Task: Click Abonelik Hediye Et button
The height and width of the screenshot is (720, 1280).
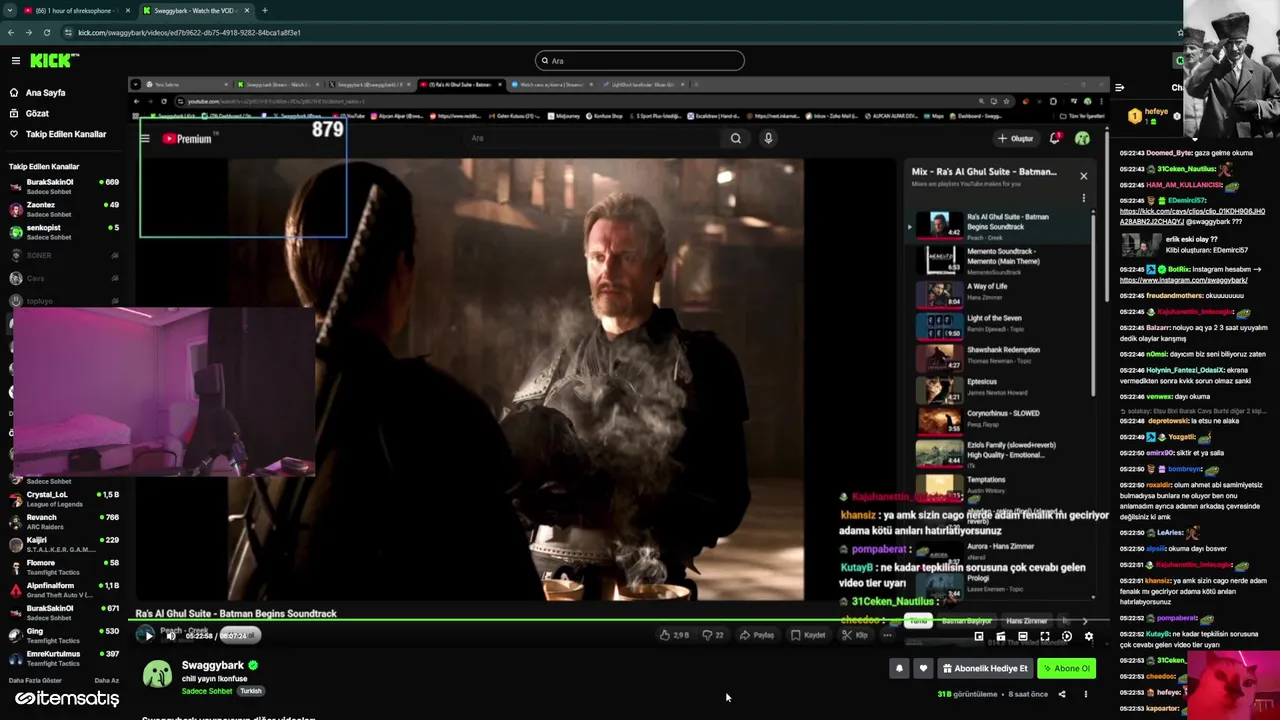Action: click(x=985, y=668)
